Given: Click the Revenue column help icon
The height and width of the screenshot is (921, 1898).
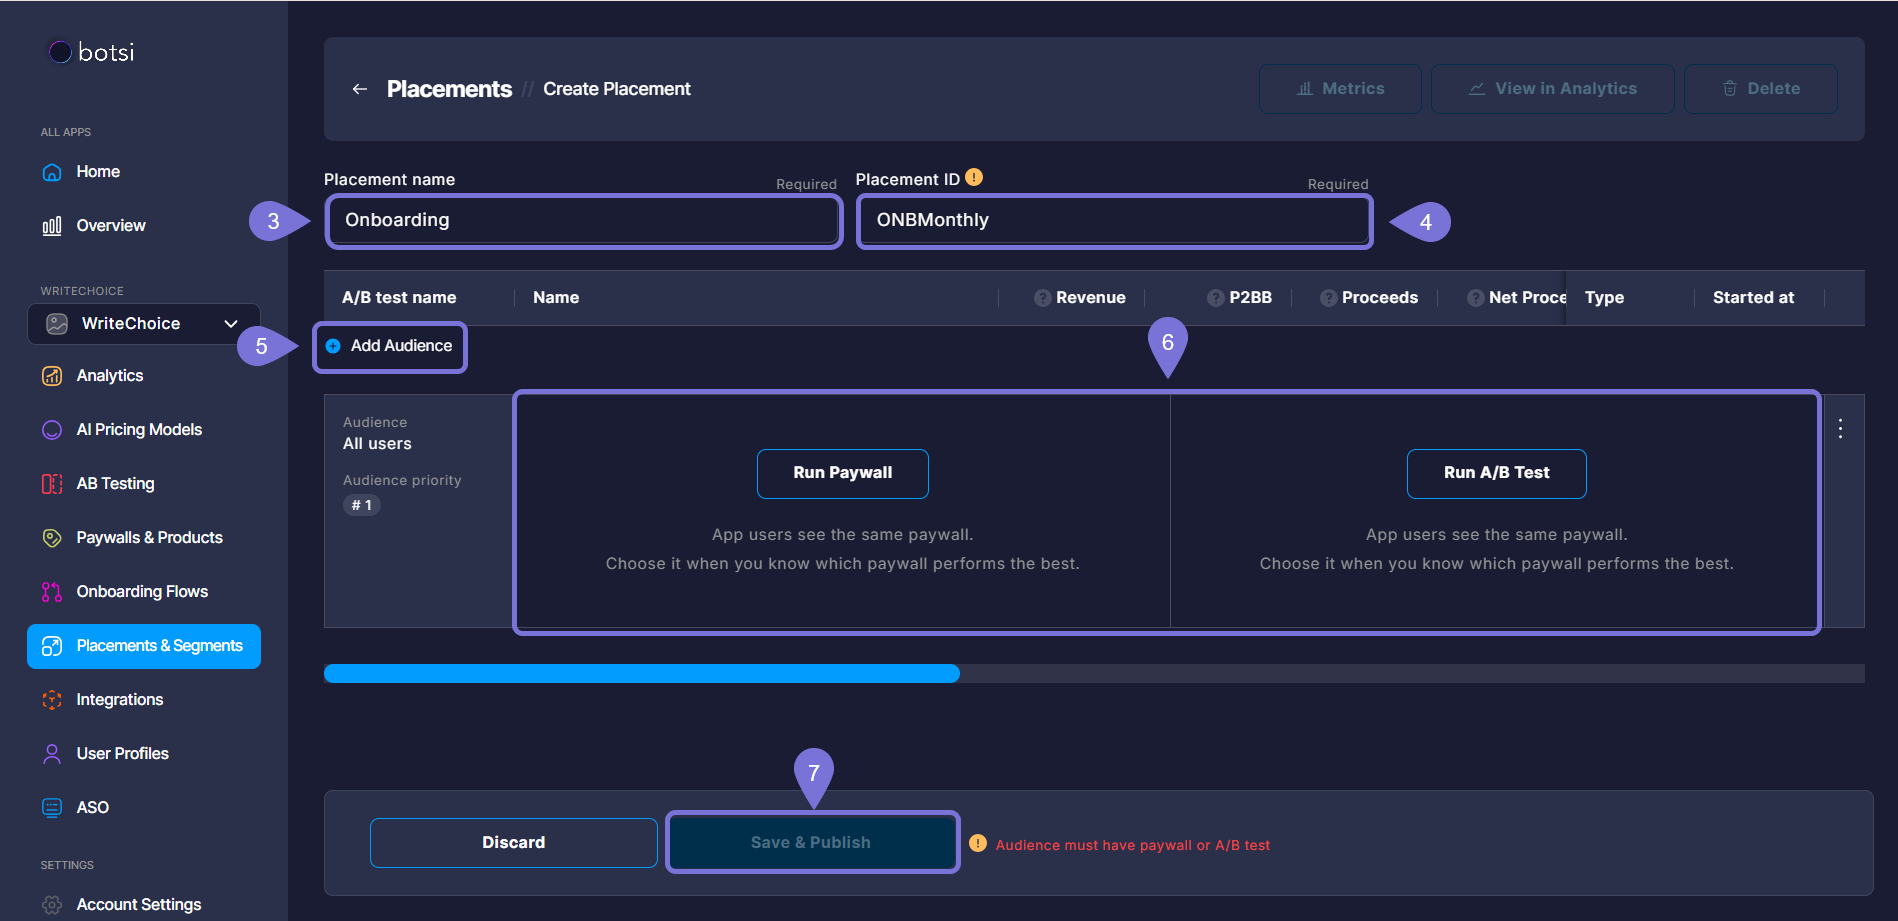Looking at the screenshot, I should click(1042, 298).
